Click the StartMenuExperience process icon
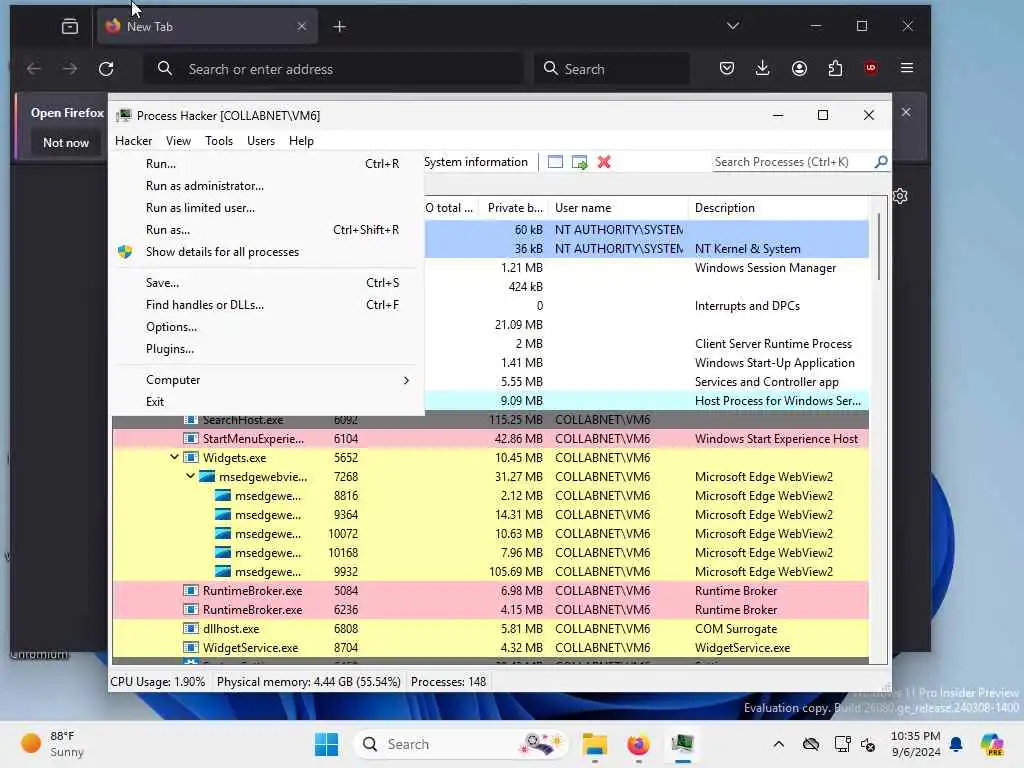 (191, 439)
